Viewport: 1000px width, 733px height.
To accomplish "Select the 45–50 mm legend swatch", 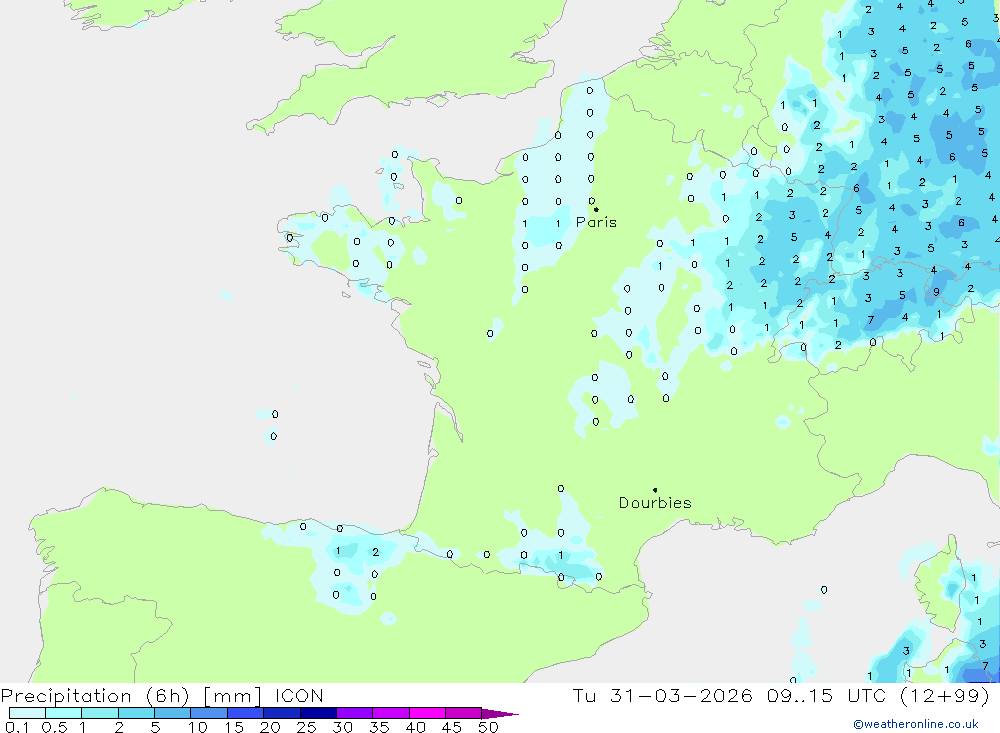I will point(464,713).
